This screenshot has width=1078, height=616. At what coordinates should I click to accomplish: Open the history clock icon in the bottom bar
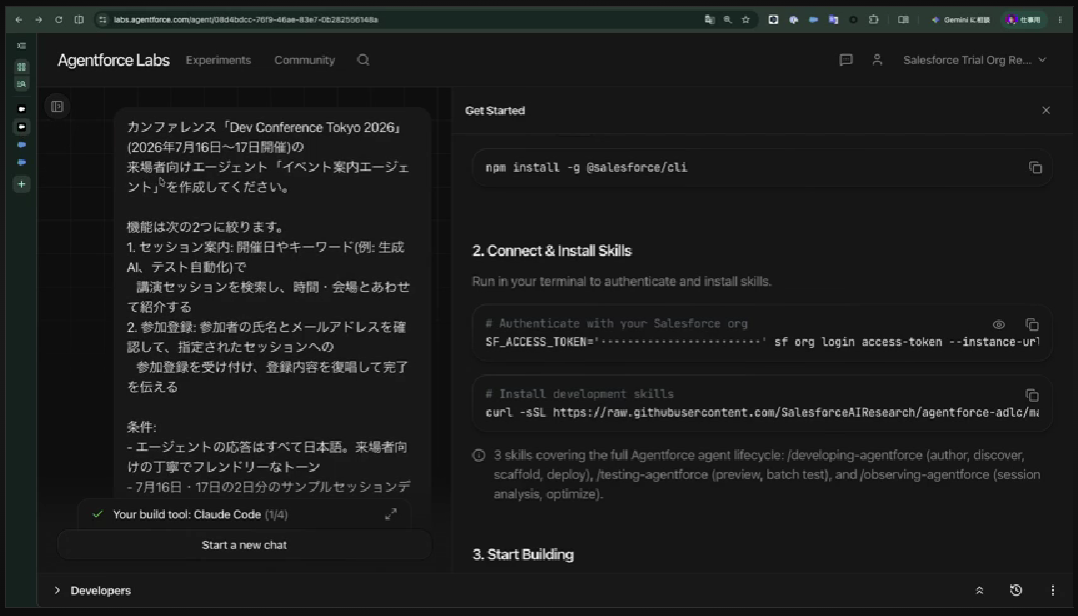coord(1016,591)
